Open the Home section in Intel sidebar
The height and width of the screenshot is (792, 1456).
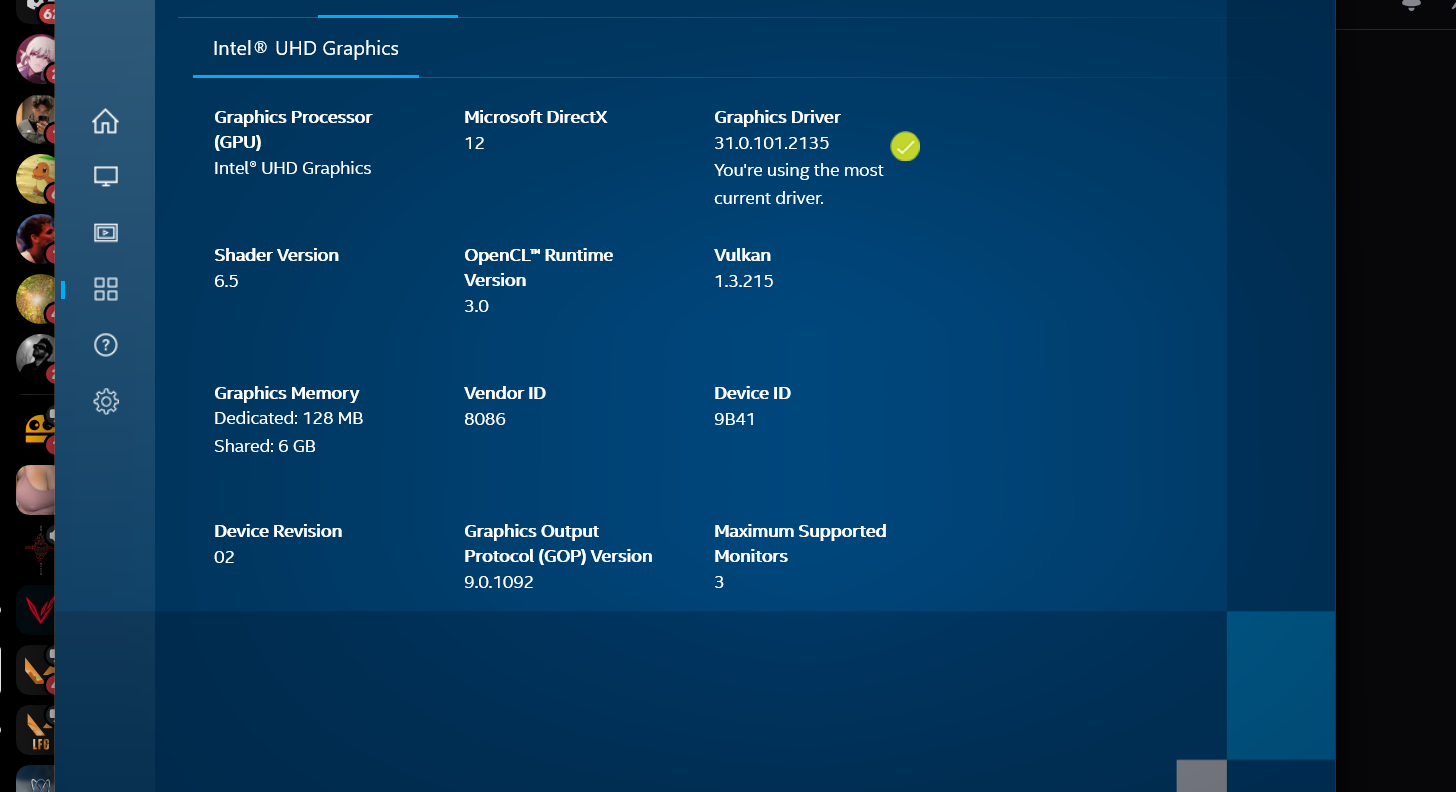[105, 122]
